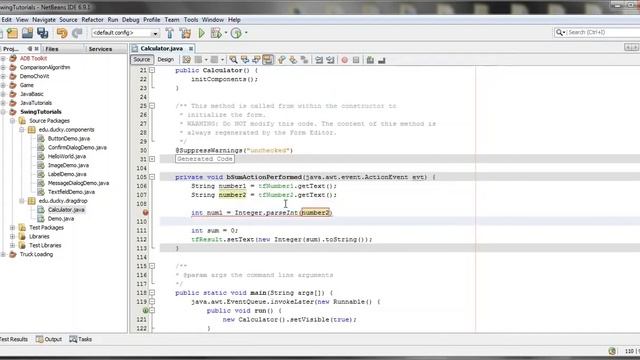The width and height of the screenshot is (640, 360).
Task: Expand the Truck Loading project
Action: [3, 255]
